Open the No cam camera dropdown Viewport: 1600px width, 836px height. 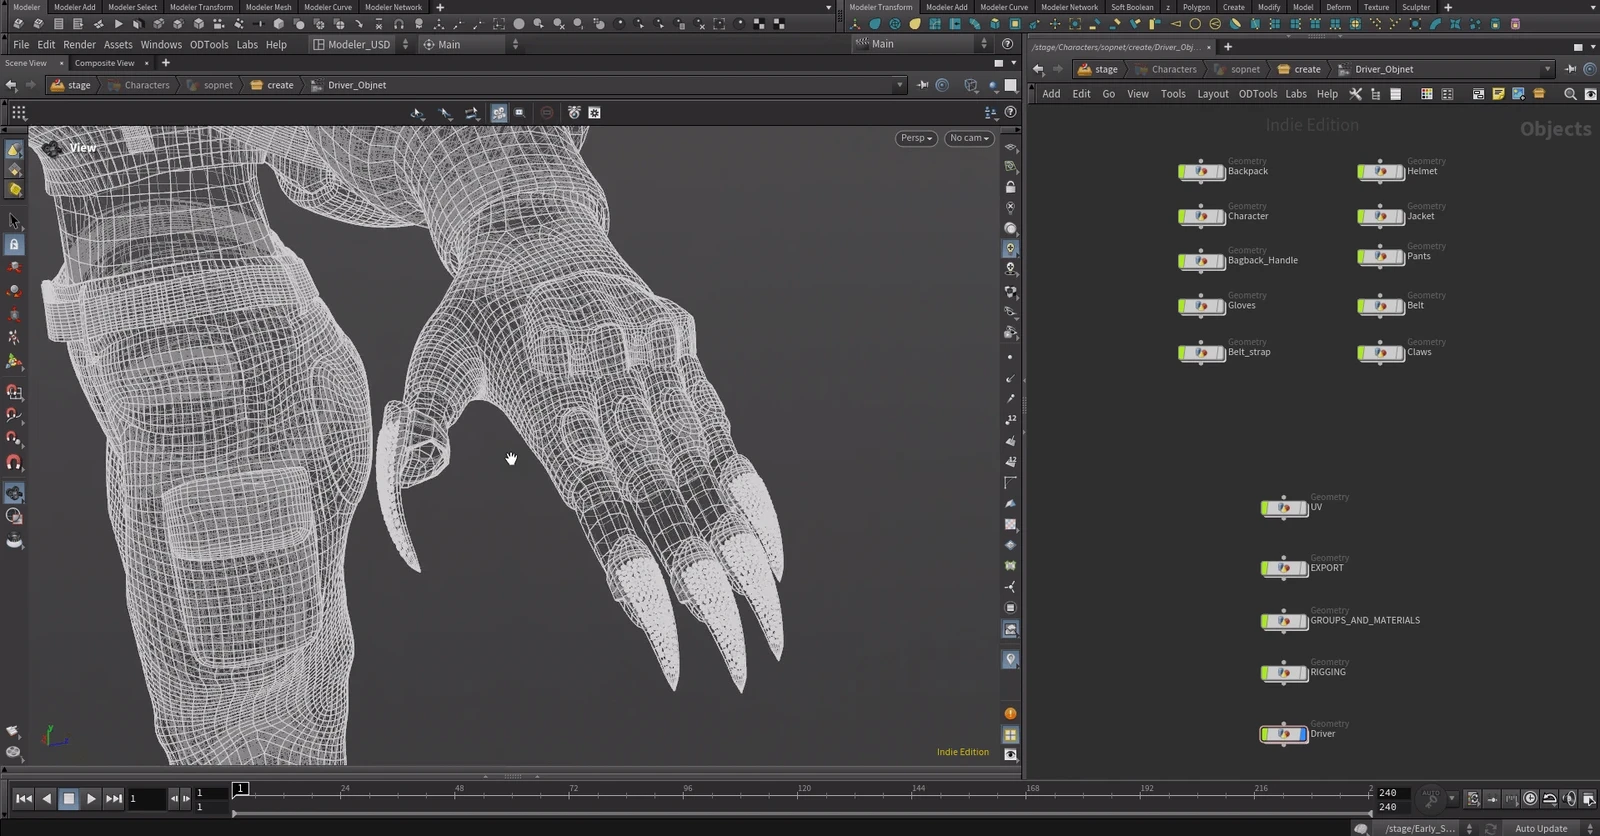[969, 138]
